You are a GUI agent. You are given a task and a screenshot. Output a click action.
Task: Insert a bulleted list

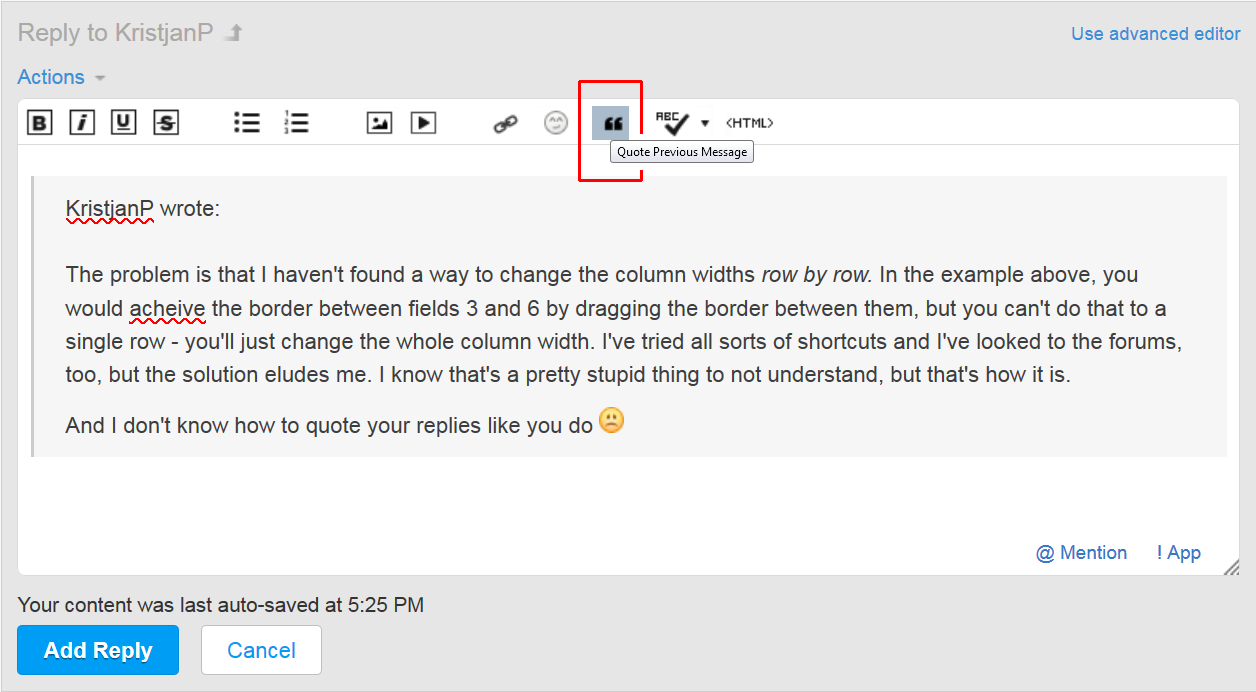(x=247, y=123)
